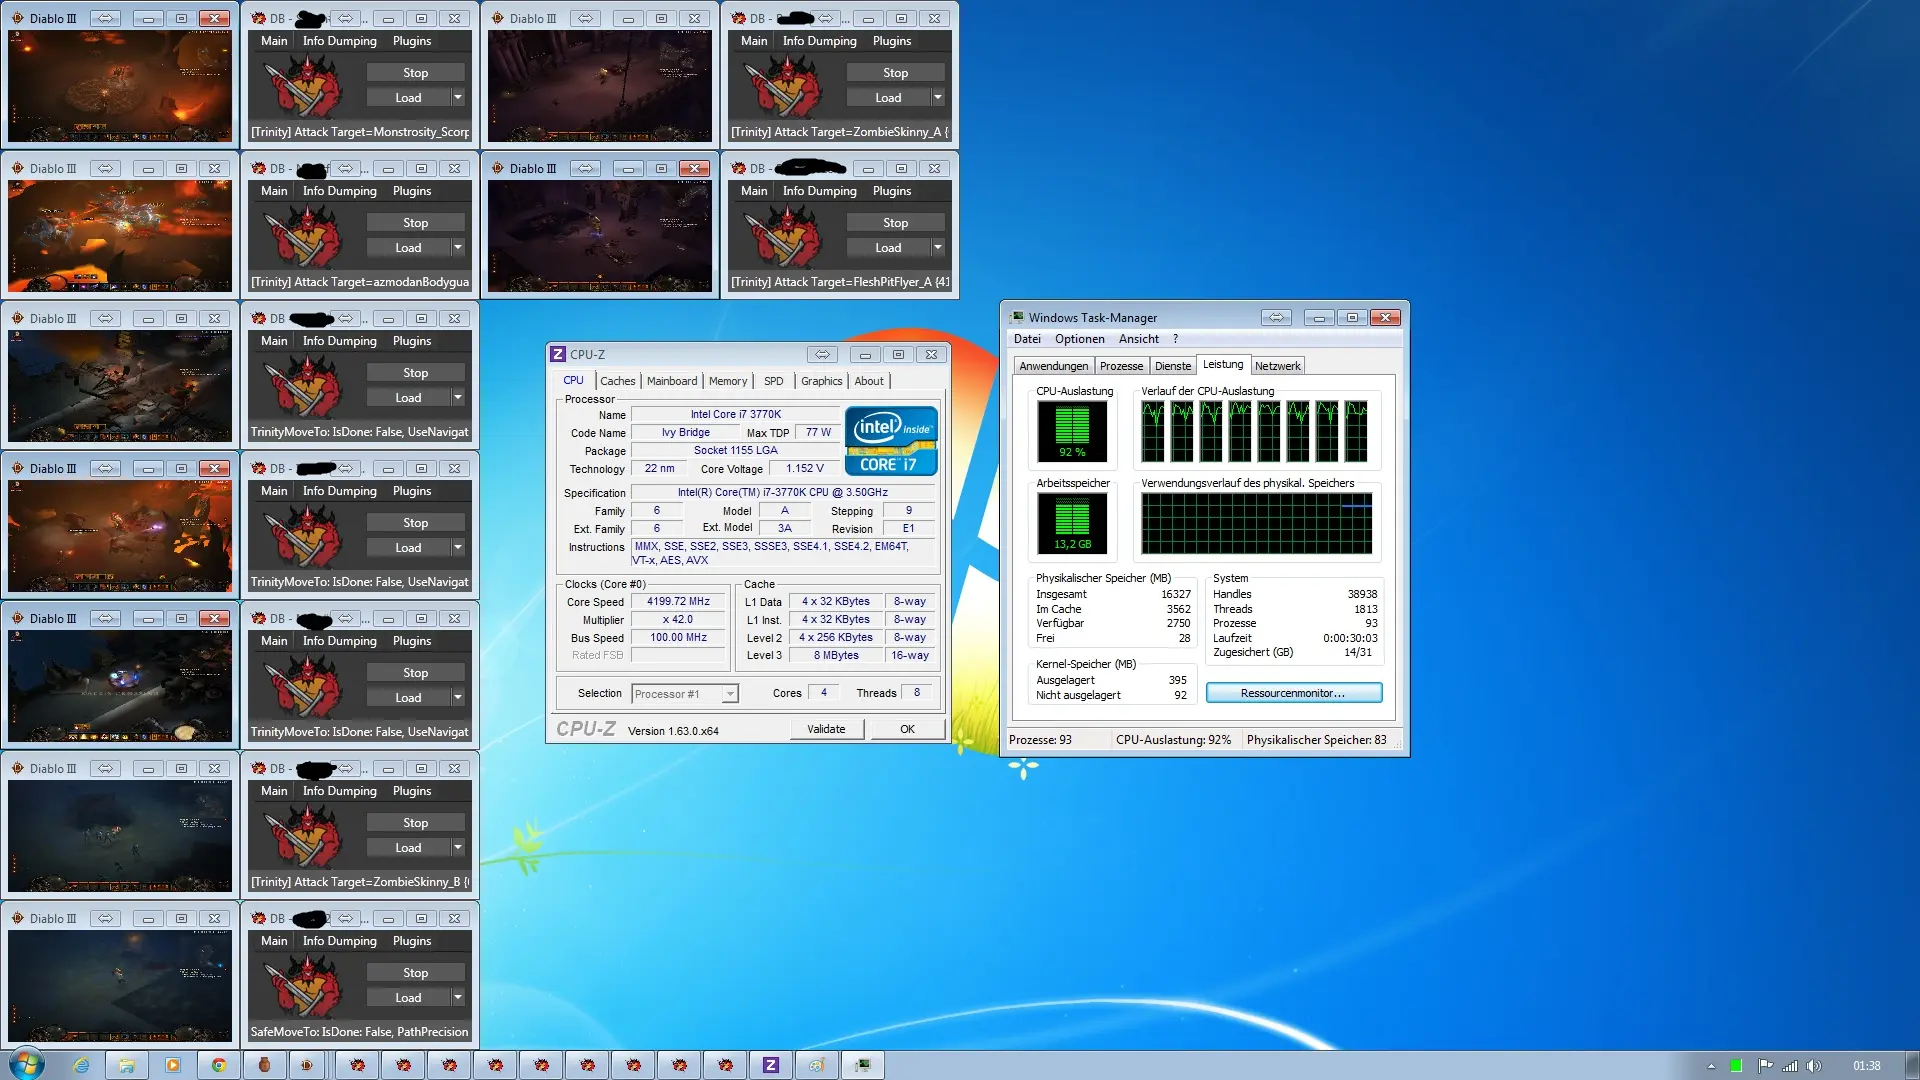Open the Action Center flag icon
This screenshot has width=1920, height=1080.
pyautogui.click(x=1765, y=1066)
